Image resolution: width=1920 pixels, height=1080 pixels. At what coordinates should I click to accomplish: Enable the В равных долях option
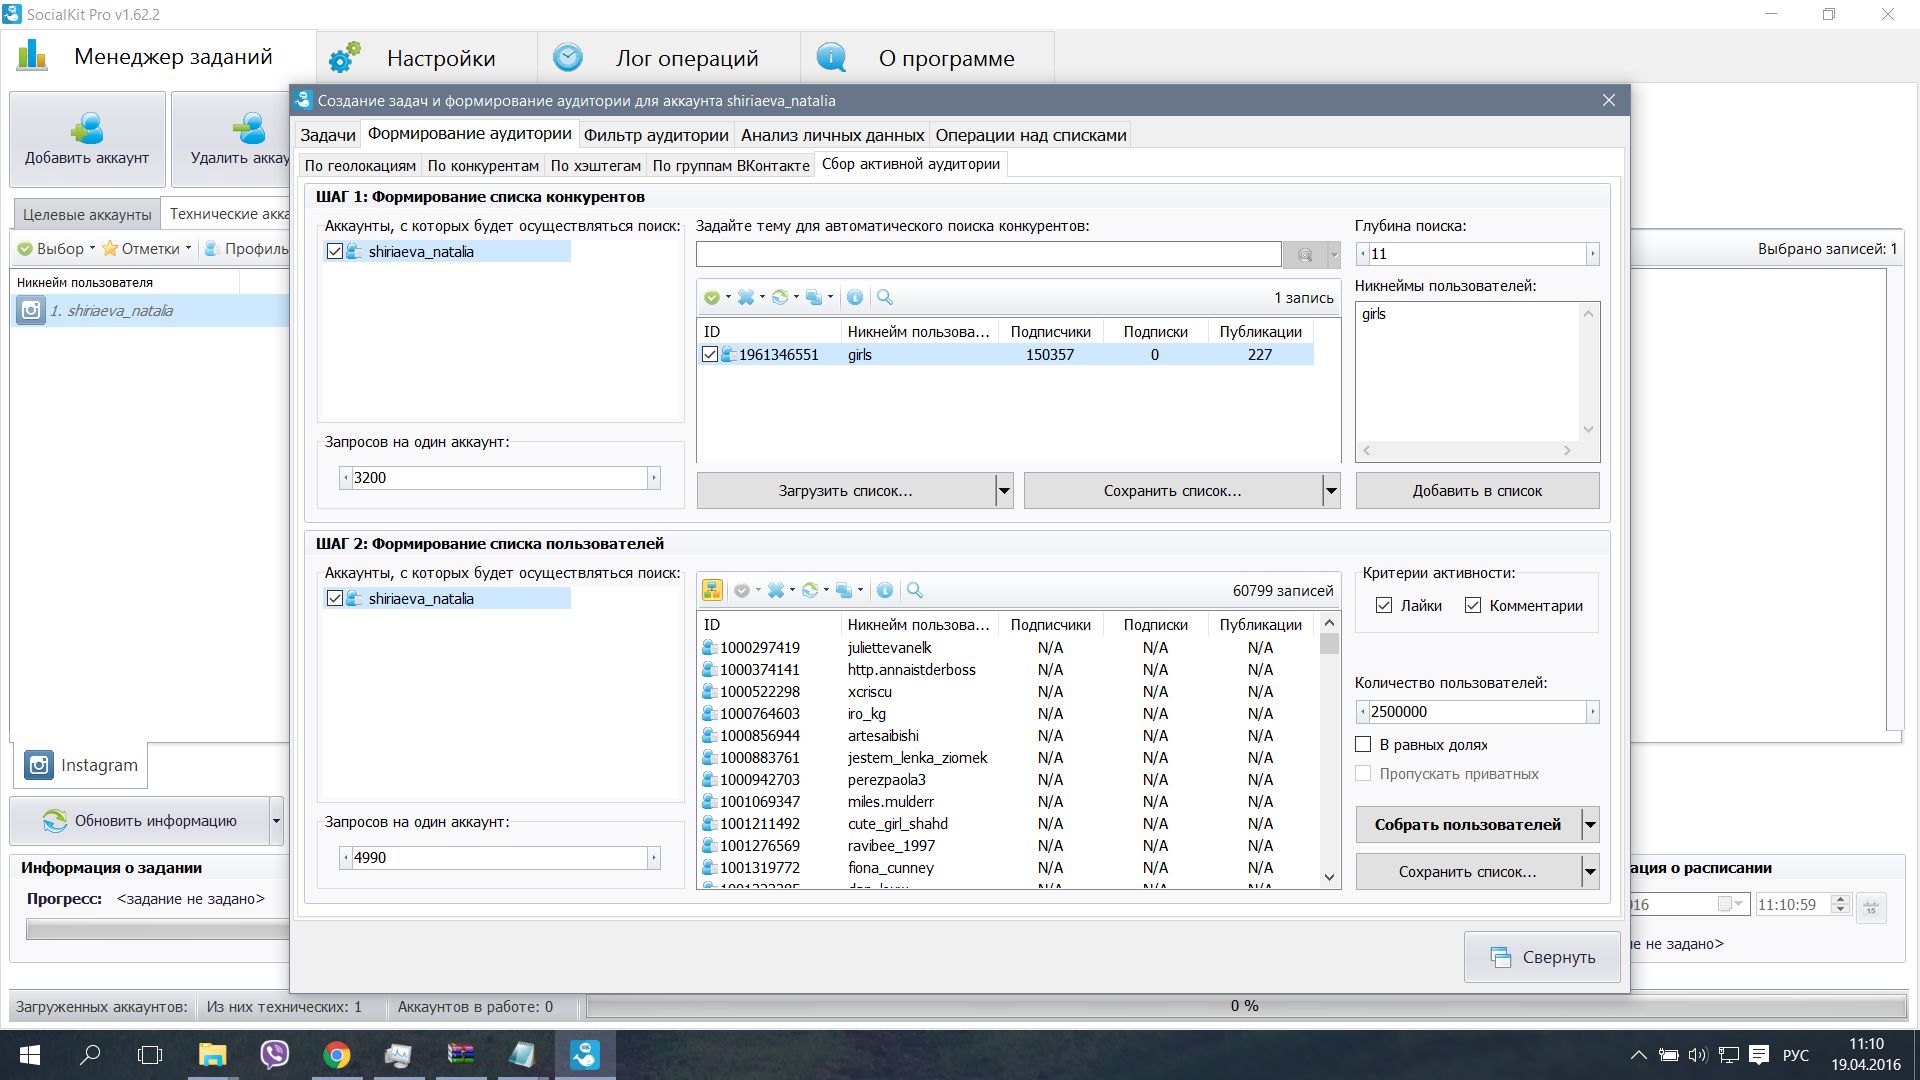coord(1363,744)
